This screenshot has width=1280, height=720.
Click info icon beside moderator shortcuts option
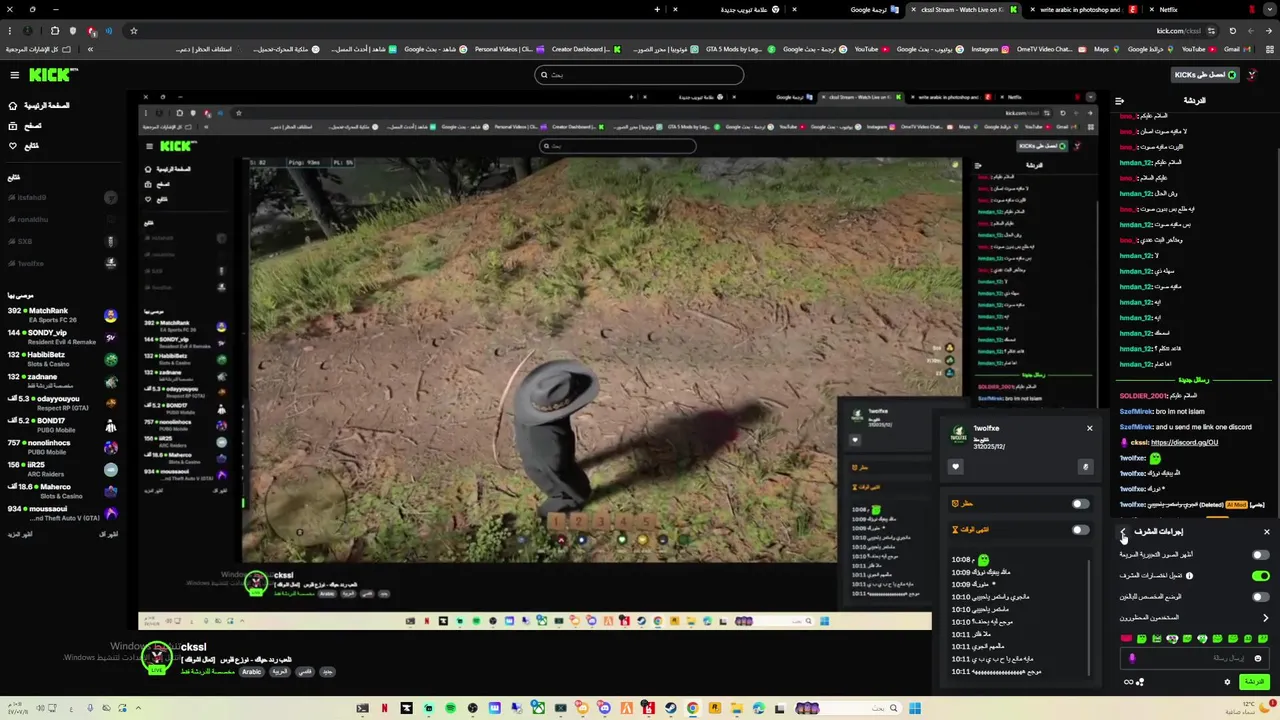[x=1189, y=576]
